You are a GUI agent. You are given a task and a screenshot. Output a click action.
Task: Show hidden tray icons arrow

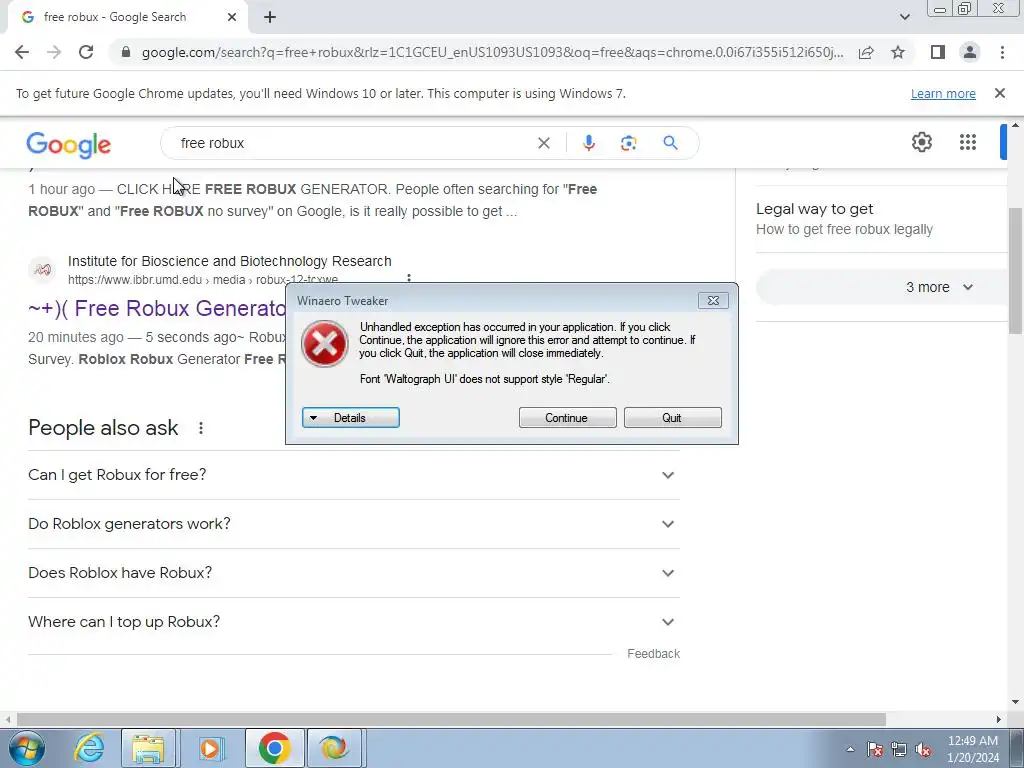(x=850, y=749)
